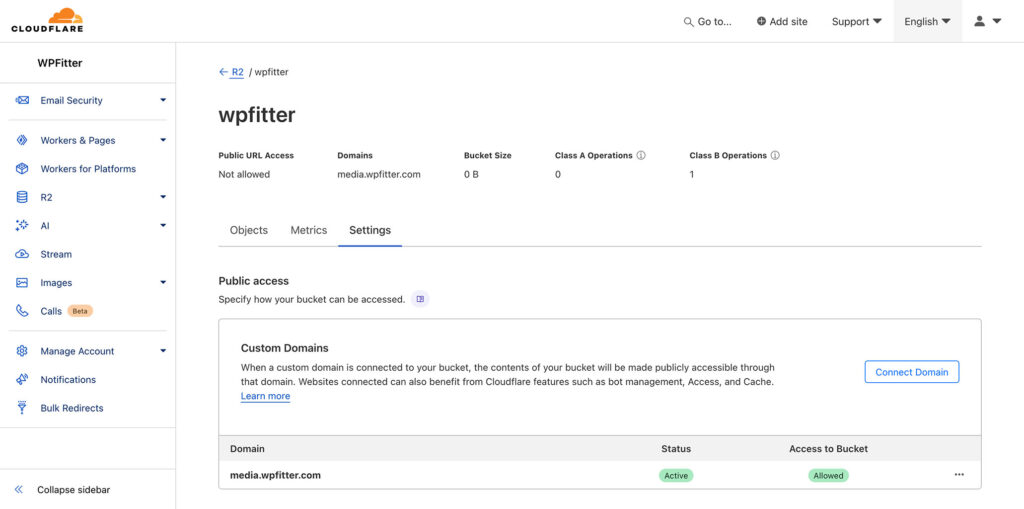Click the Connect Domain button
Image resolution: width=1024 pixels, height=509 pixels.
click(911, 372)
